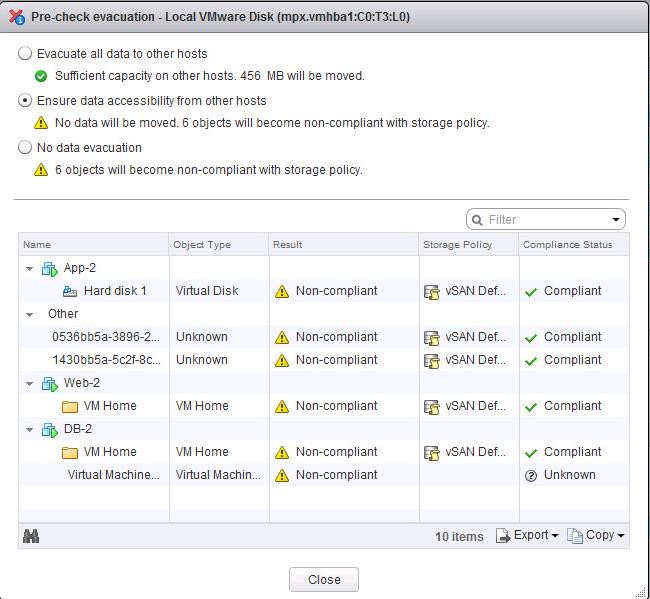This screenshot has width=650, height=599.
Task: Select Ensure data accessibility from other hosts
Action: click(25, 101)
